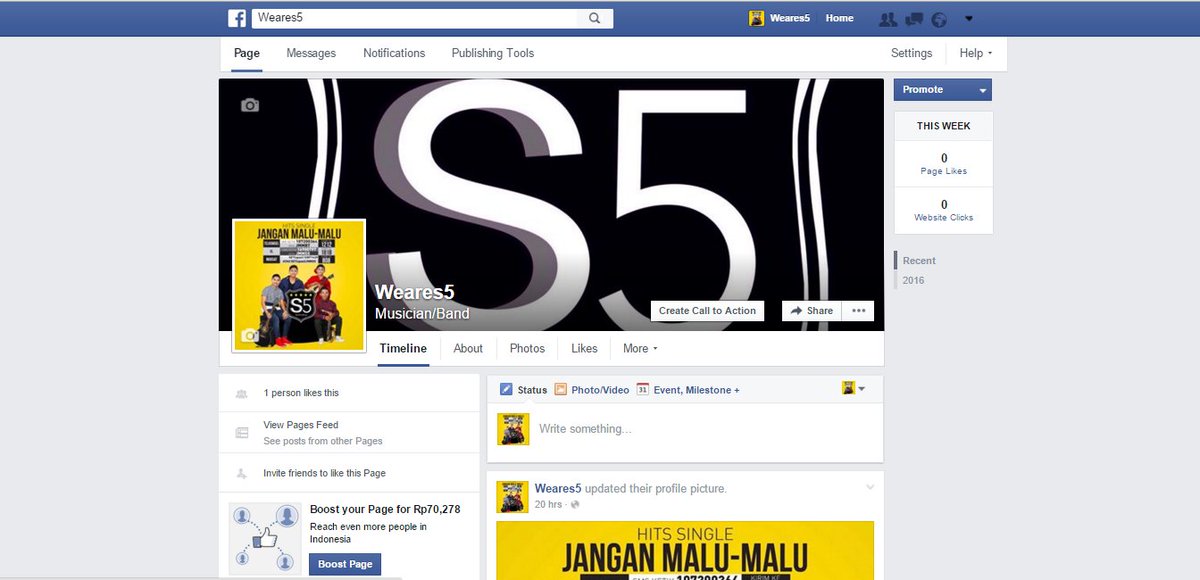Expand the More tab dropdown
Image resolution: width=1200 pixels, height=580 pixels.
641,349
